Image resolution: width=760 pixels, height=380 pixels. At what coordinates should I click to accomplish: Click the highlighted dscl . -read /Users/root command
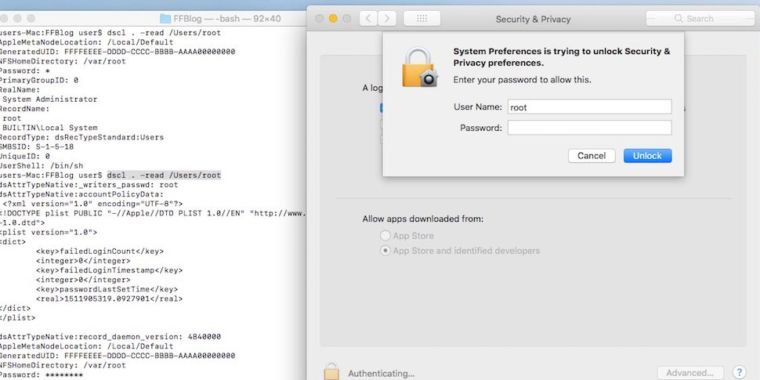click(164, 175)
